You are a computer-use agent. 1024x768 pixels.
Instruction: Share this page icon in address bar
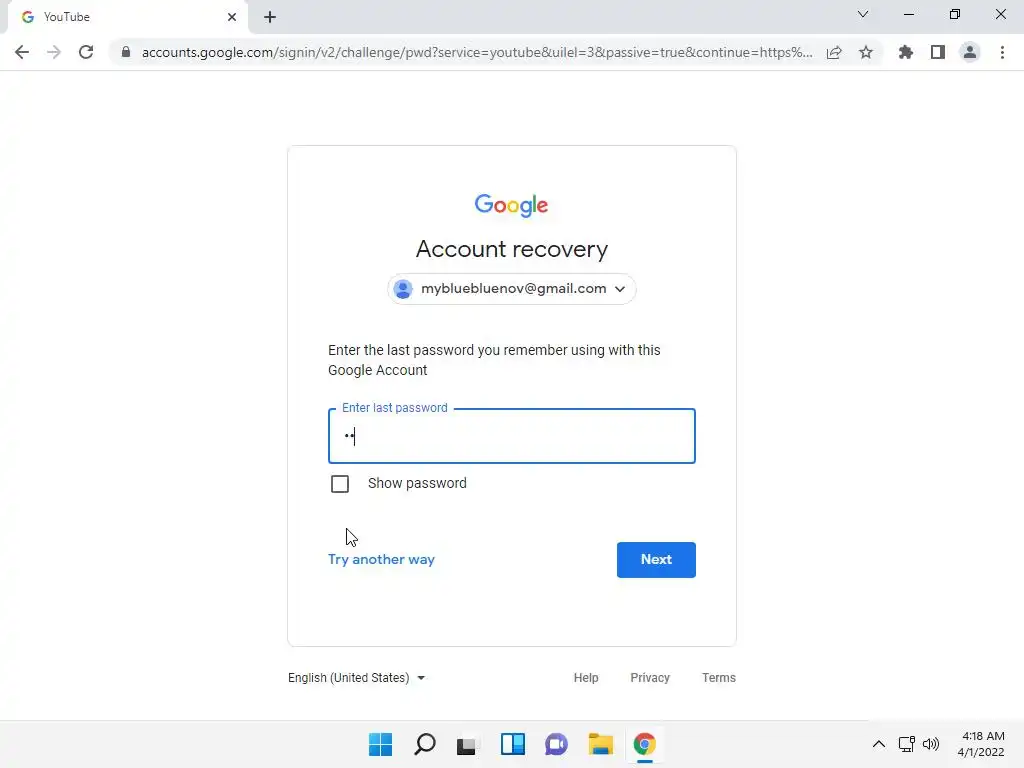(834, 52)
